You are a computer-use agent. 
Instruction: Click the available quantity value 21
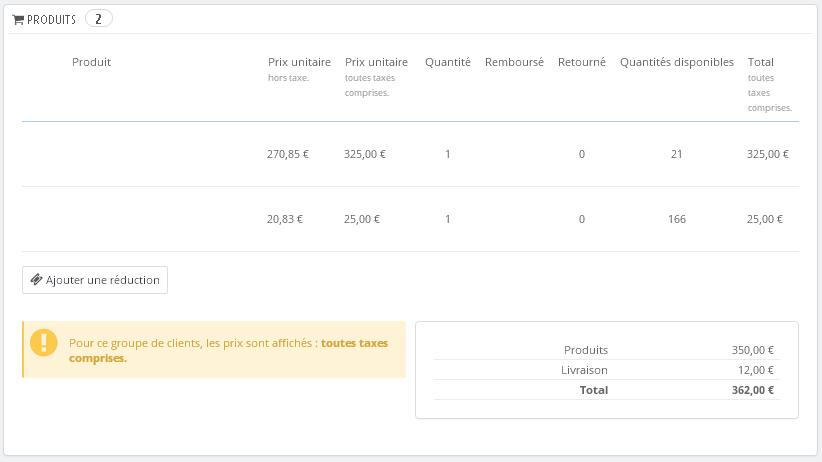point(677,154)
